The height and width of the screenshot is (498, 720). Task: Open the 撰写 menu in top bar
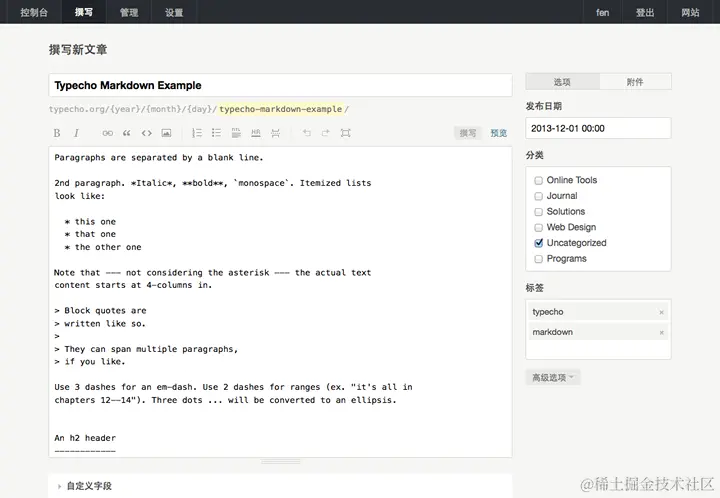[x=84, y=12]
